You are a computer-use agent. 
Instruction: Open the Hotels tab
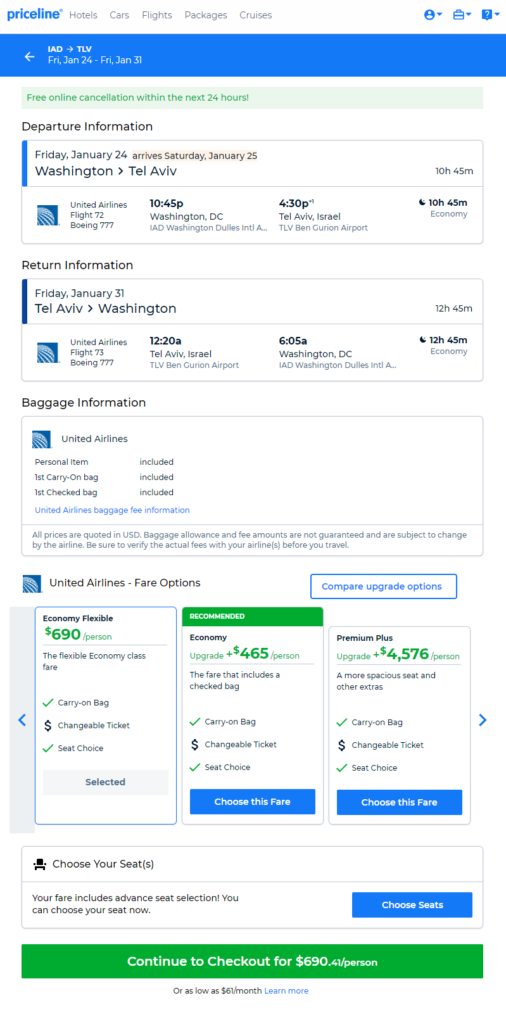[x=83, y=15]
